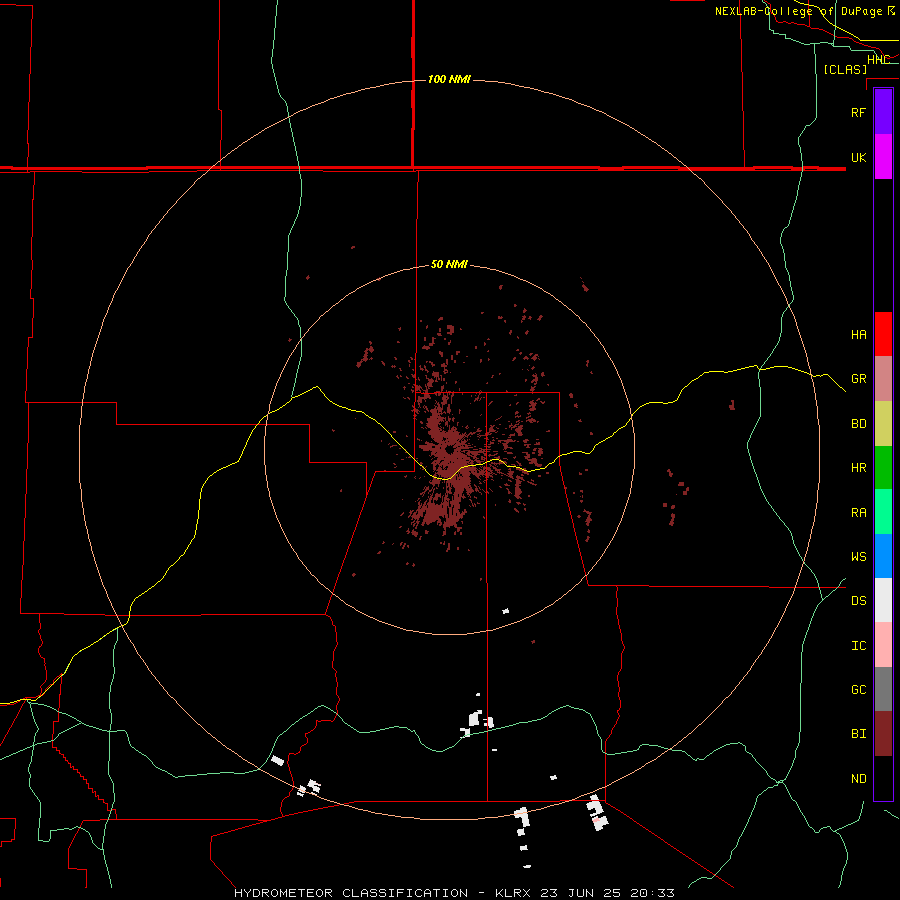Click the 50 NMI range ring label
The image size is (900, 900).
pyautogui.click(x=449, y=264)
